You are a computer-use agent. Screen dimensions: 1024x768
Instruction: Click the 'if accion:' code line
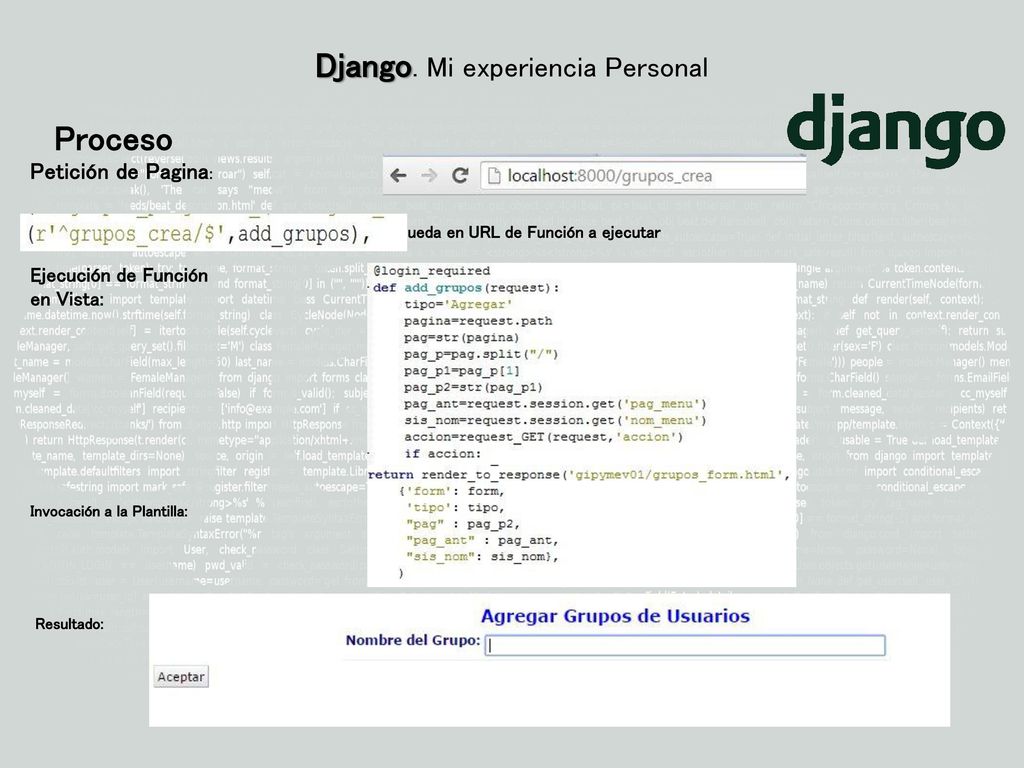tap(442, 454)
